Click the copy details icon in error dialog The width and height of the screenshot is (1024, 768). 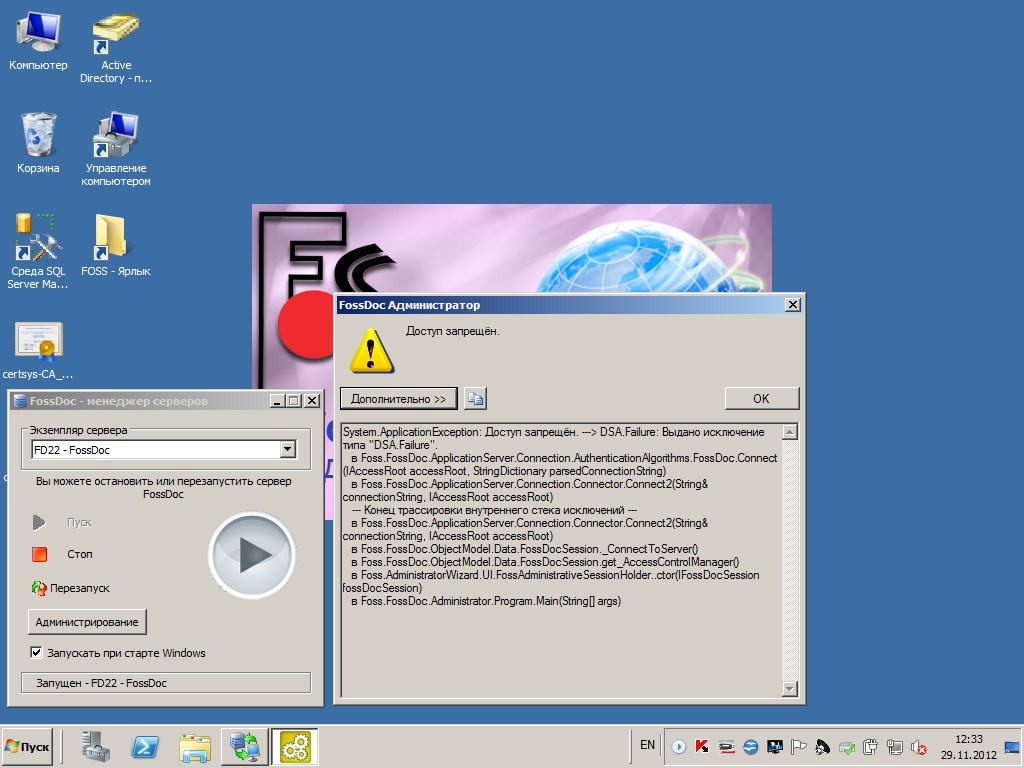pos(475,398)
